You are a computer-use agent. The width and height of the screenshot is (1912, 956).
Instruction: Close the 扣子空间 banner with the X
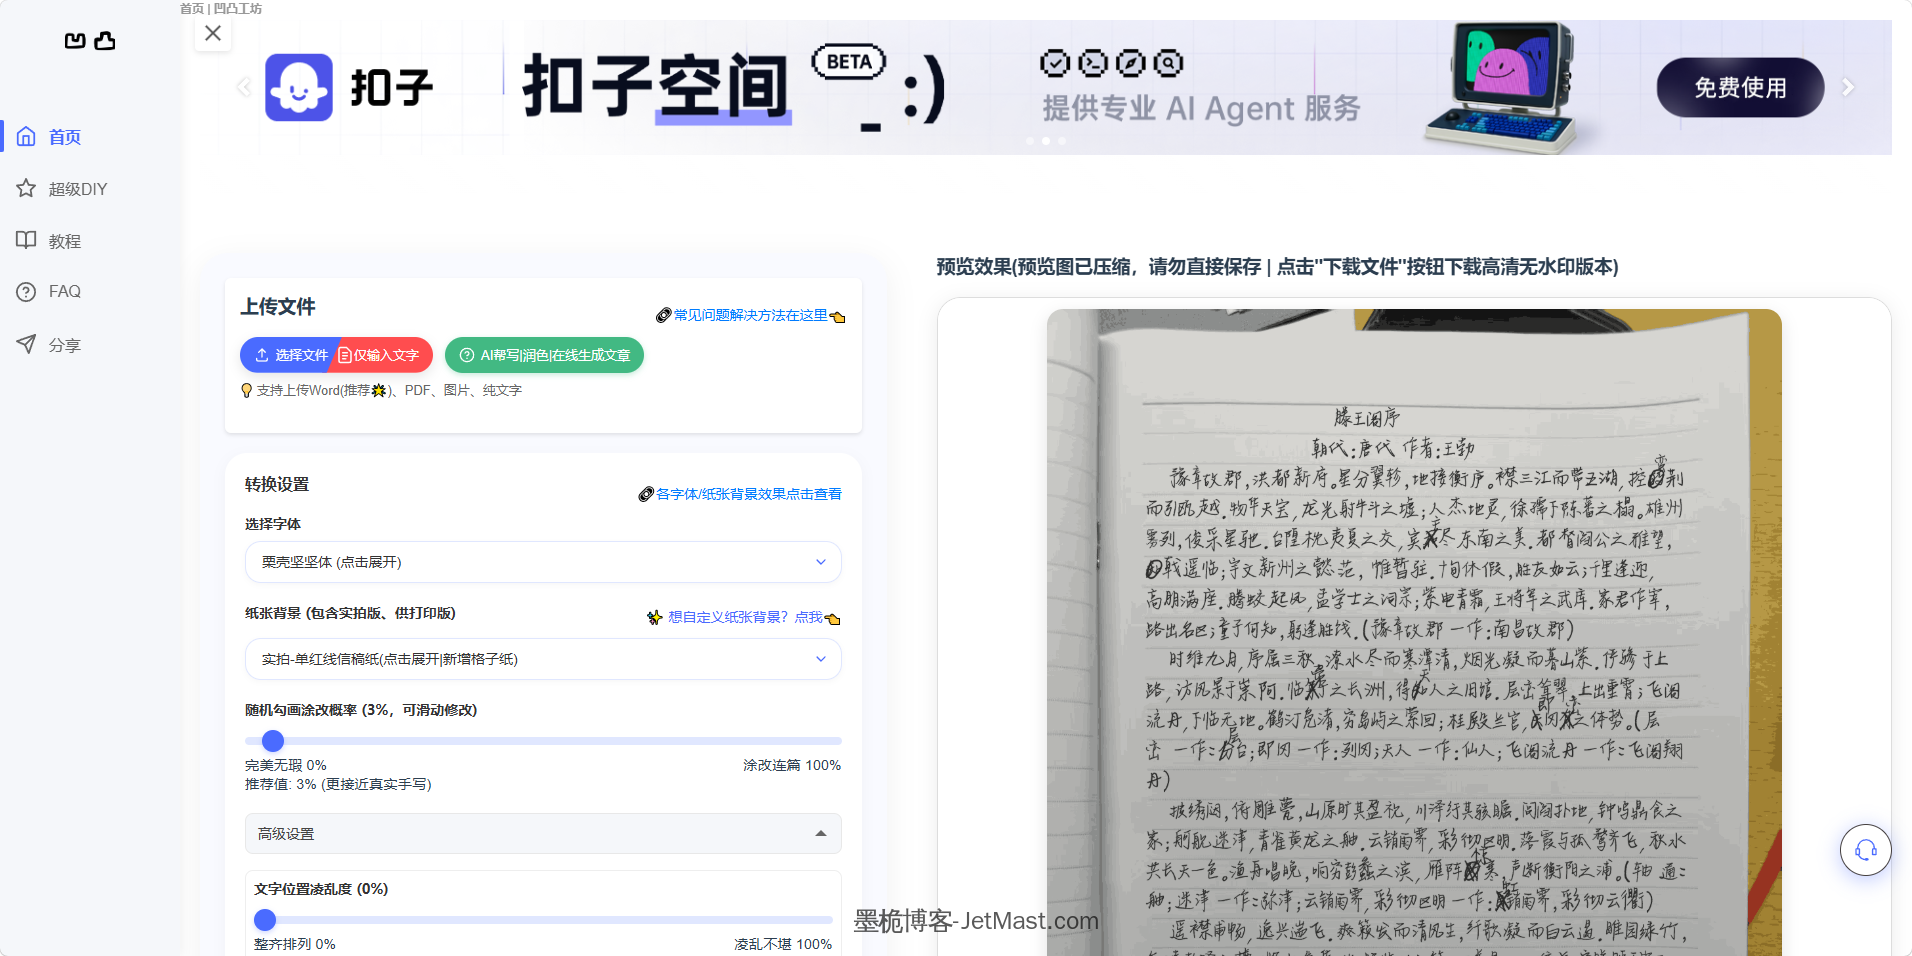click(213, 33)
